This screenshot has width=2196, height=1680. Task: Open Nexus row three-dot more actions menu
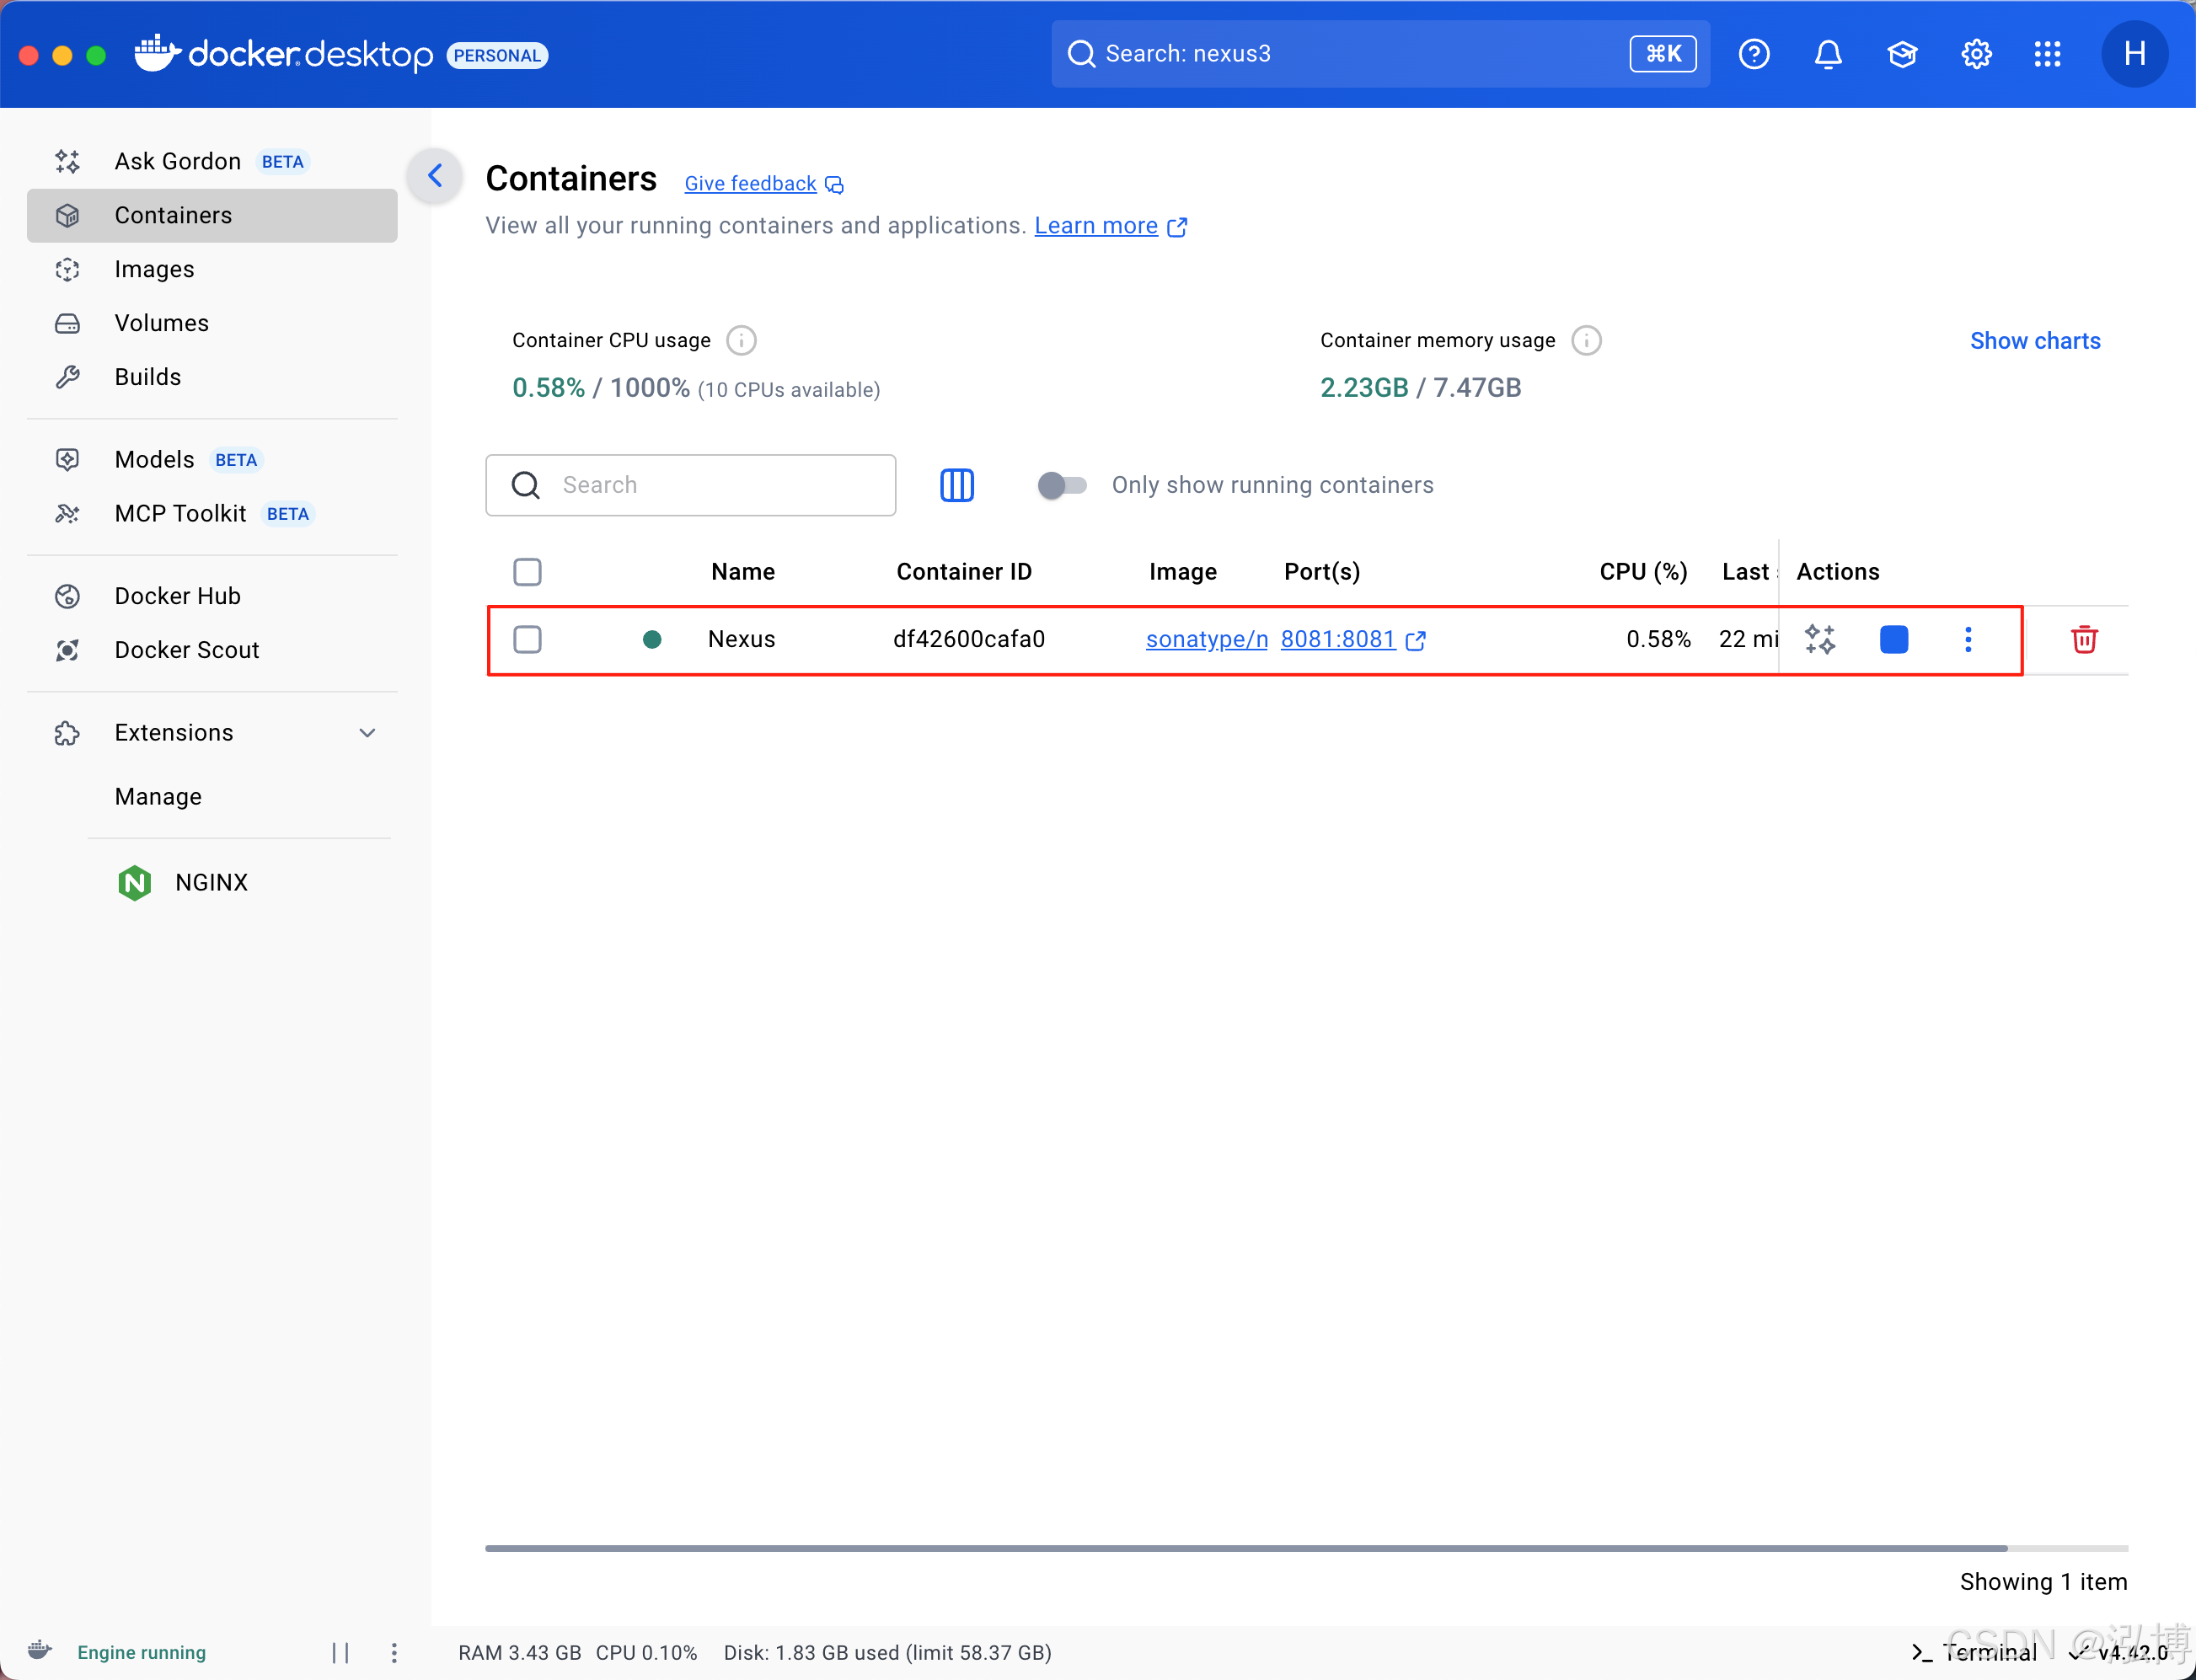pyautogui.click(x=1967, y=640)
